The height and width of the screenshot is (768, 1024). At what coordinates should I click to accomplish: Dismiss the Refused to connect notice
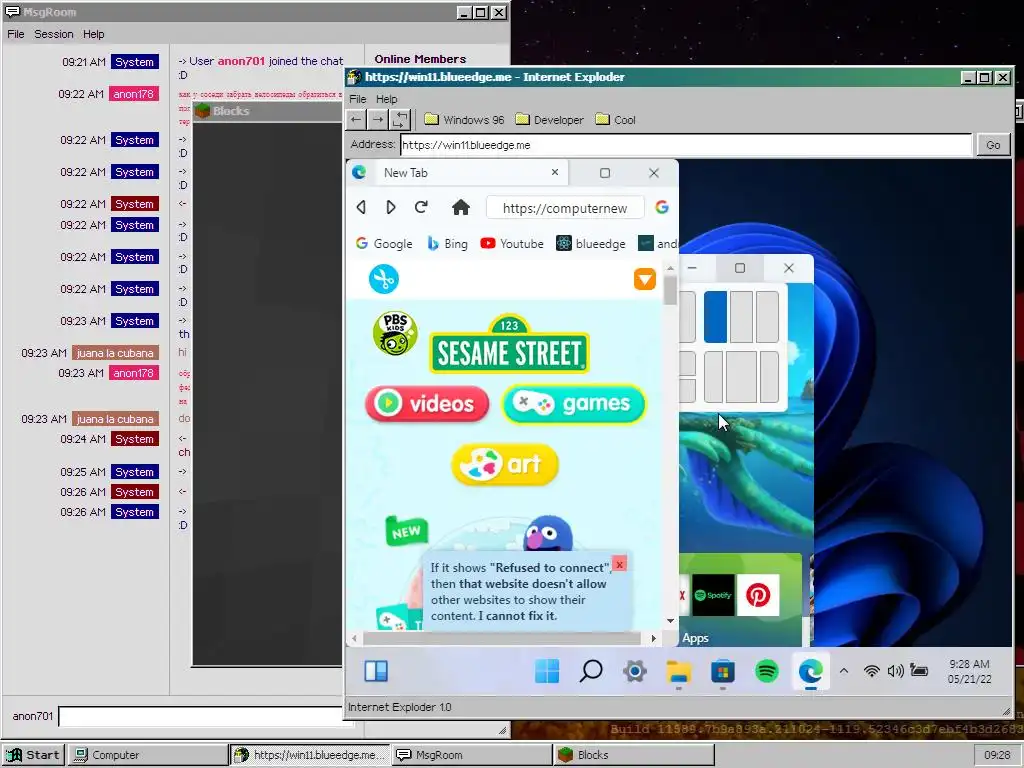click(620, 564)
